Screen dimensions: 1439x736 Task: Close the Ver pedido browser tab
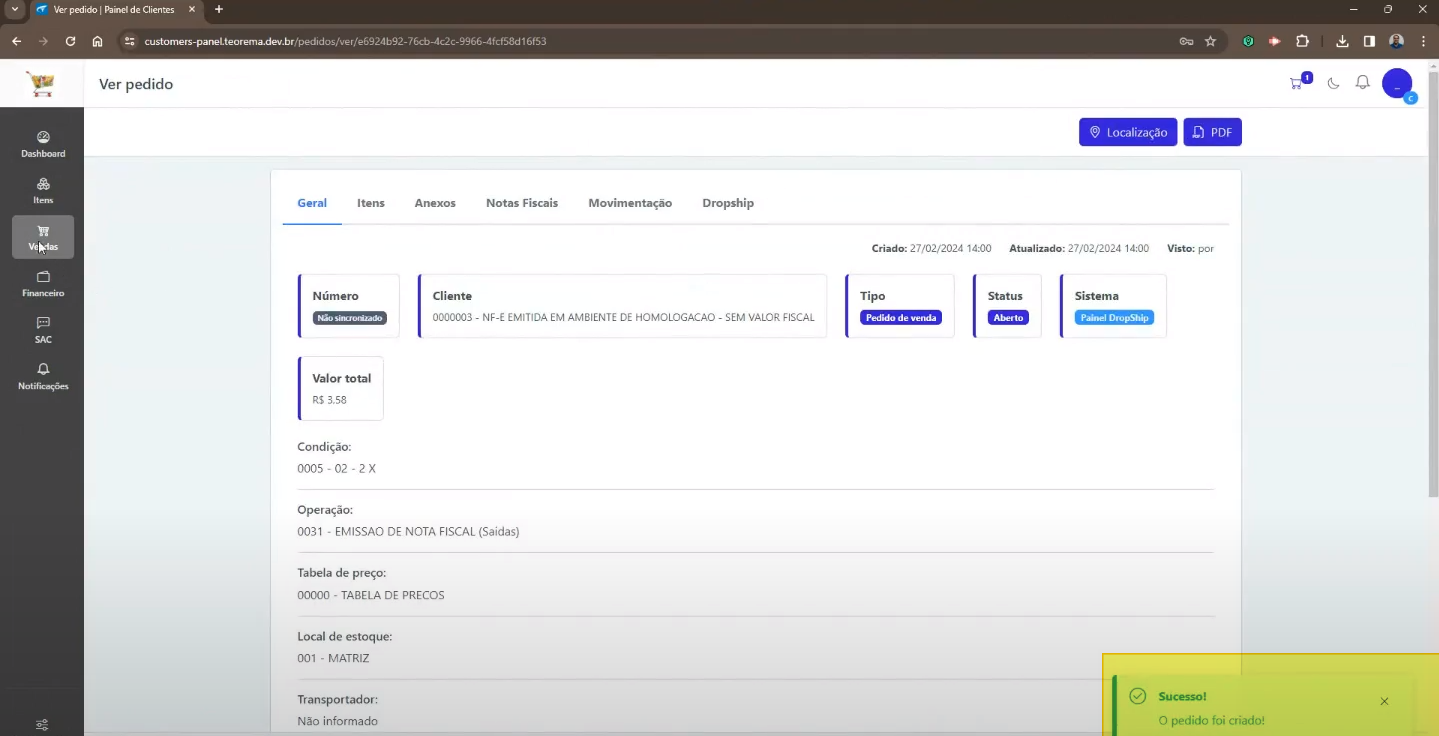click(x=192, y=9)
